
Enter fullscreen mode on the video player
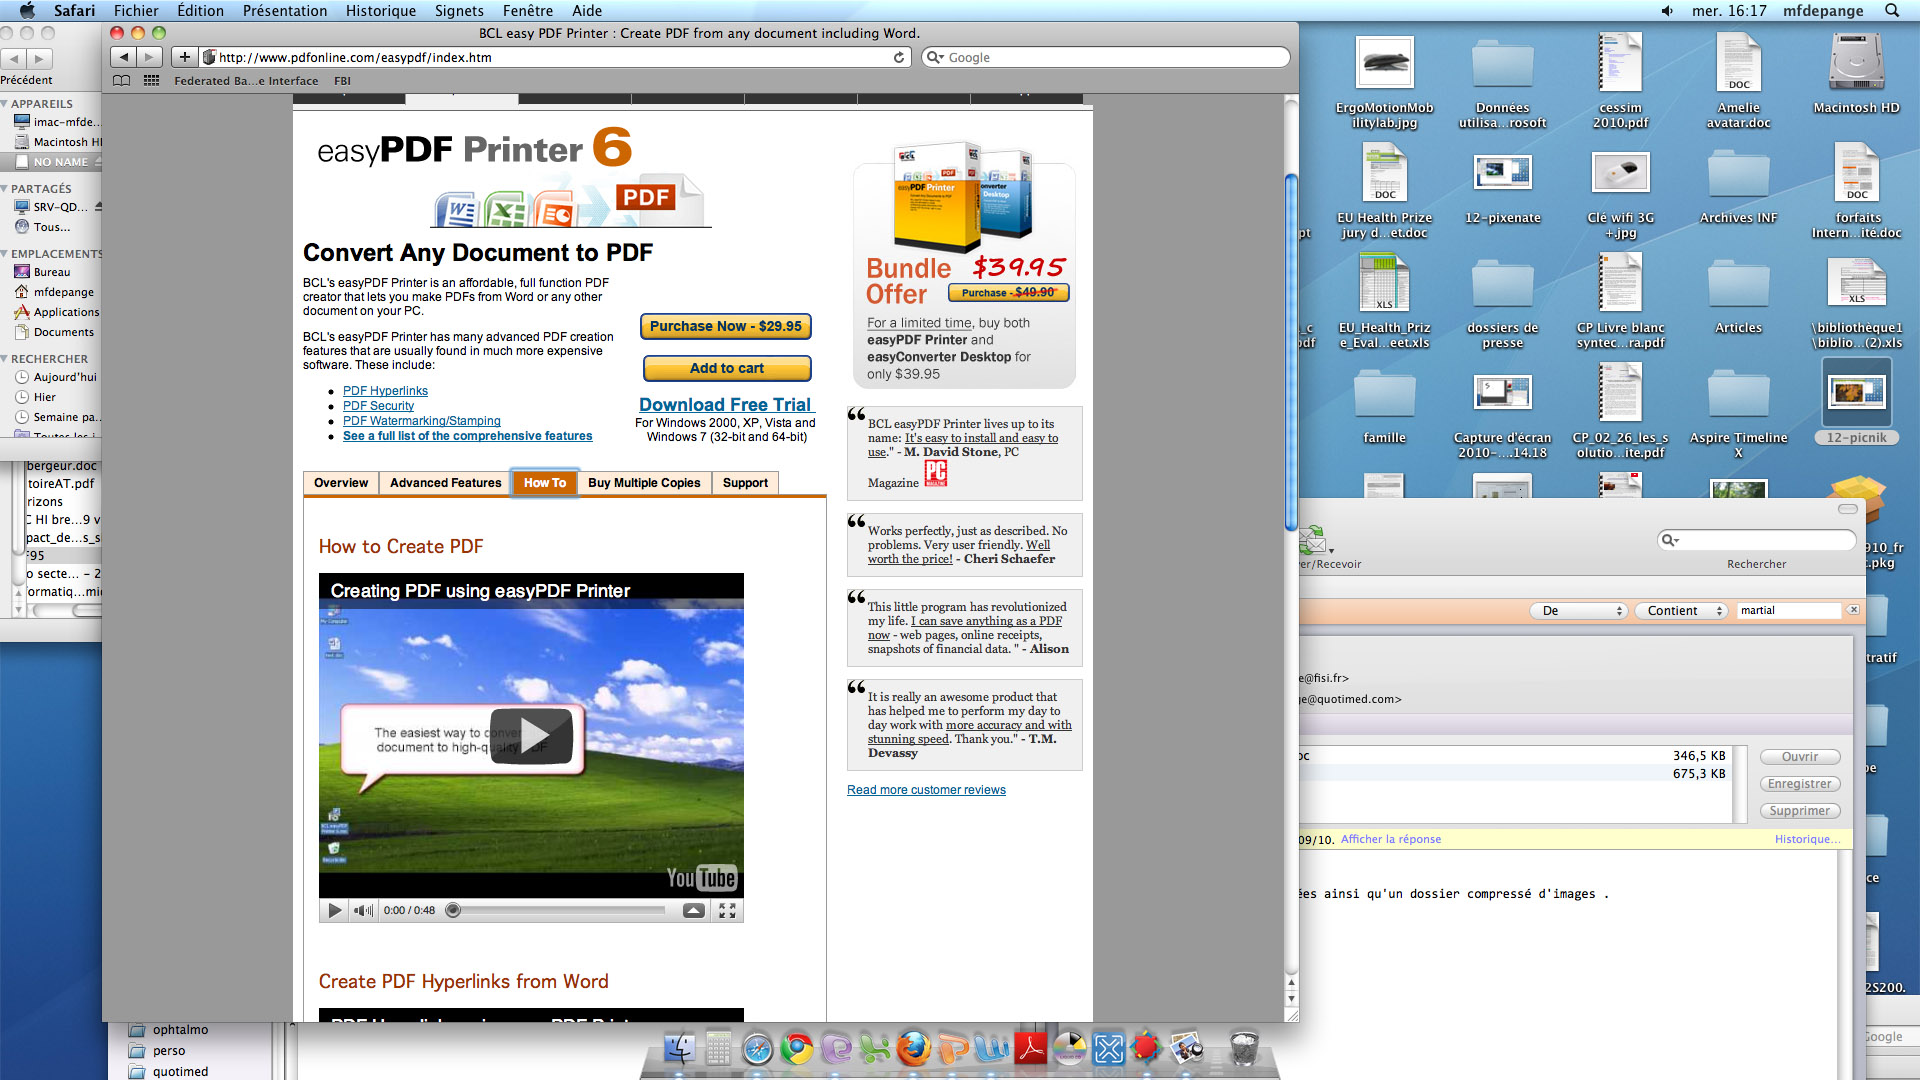point(727,910)
